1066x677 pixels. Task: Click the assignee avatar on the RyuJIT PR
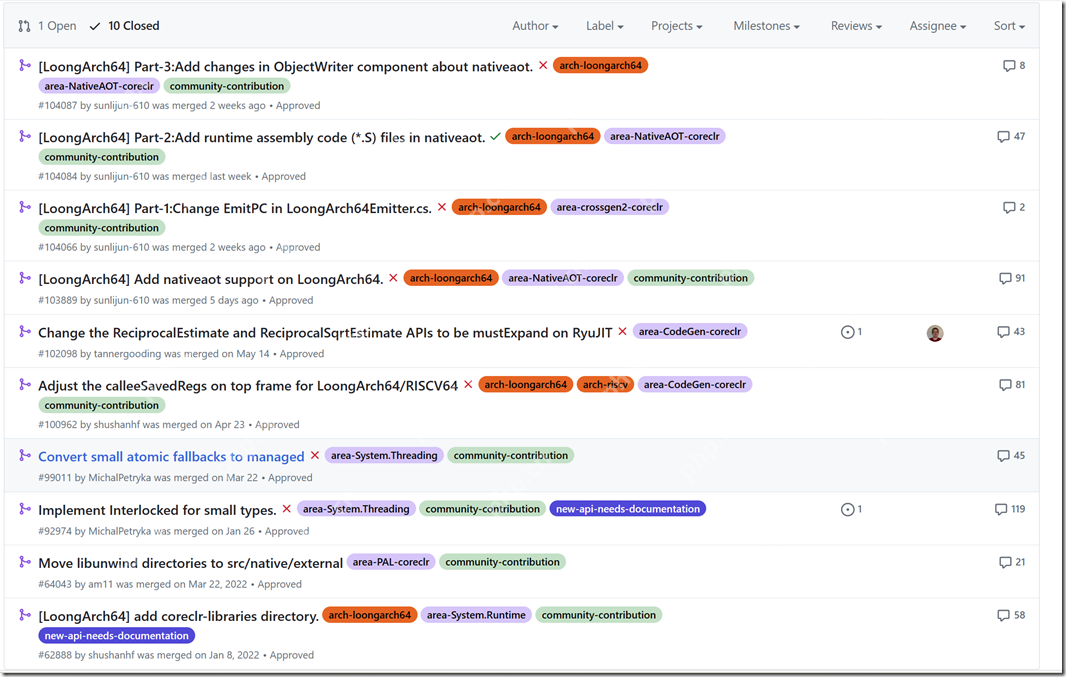click(934, 332)
